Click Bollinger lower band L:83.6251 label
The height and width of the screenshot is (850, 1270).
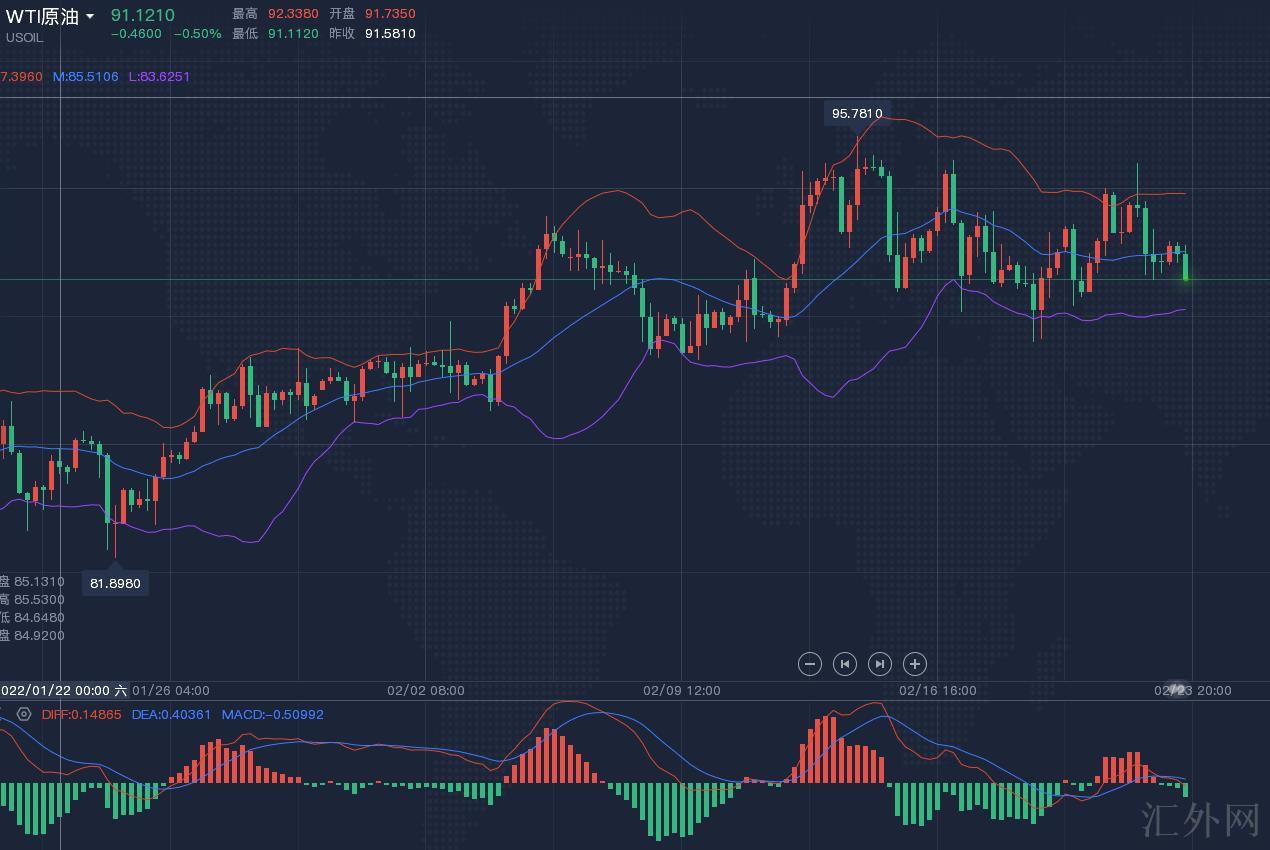pos(159,76)
